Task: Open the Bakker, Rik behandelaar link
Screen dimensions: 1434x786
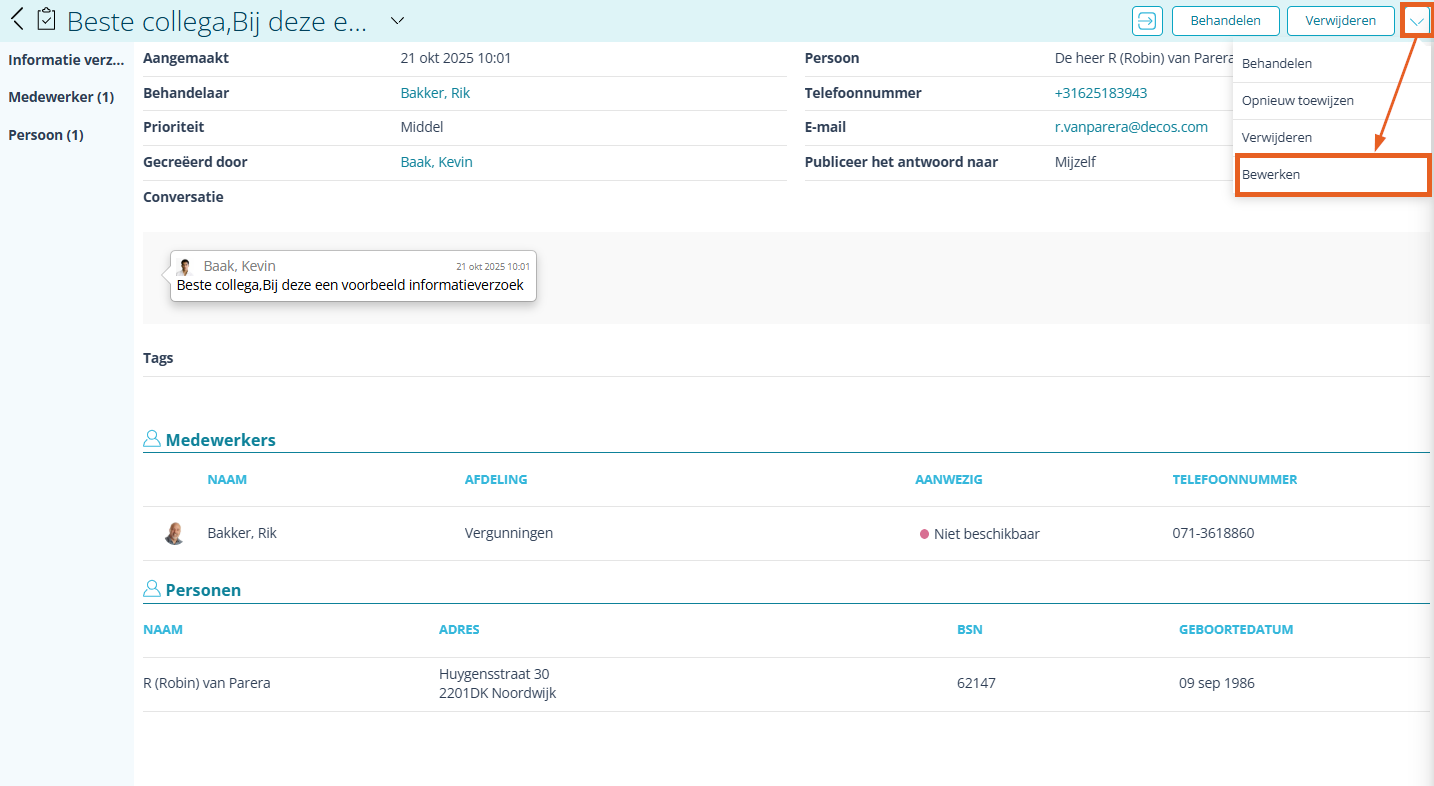Action: point(435,93)
